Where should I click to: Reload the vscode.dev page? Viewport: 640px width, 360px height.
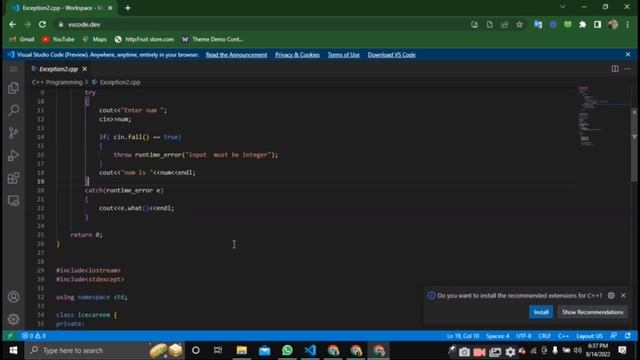tap(42, 24)
